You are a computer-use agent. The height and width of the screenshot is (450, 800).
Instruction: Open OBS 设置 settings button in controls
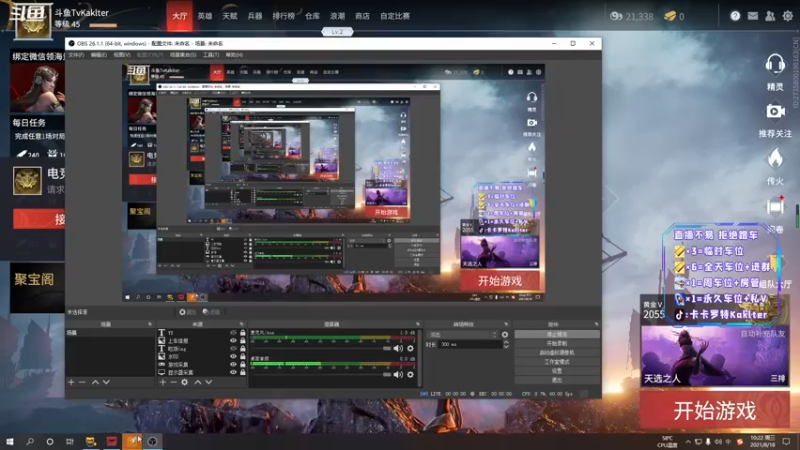click(x=557, y=371)
